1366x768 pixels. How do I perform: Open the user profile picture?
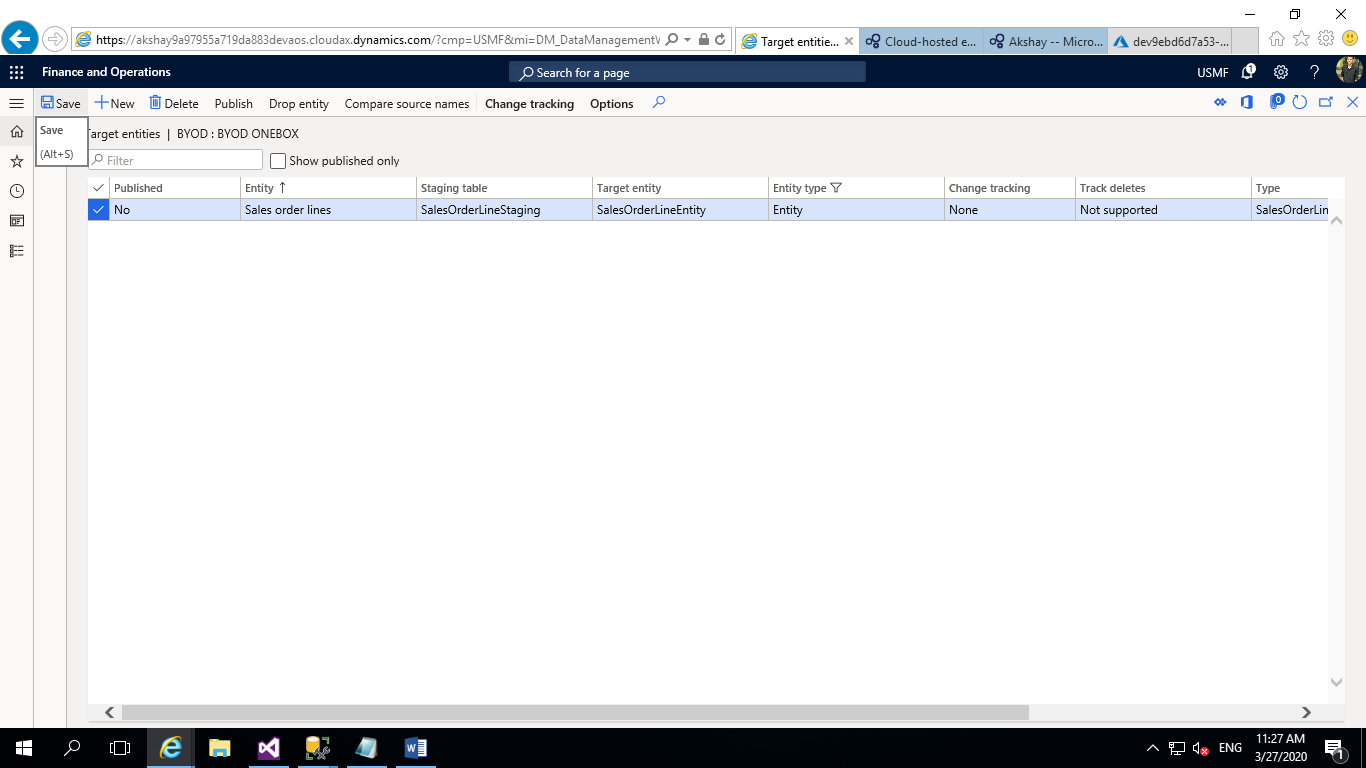(x=1349, y=71)
